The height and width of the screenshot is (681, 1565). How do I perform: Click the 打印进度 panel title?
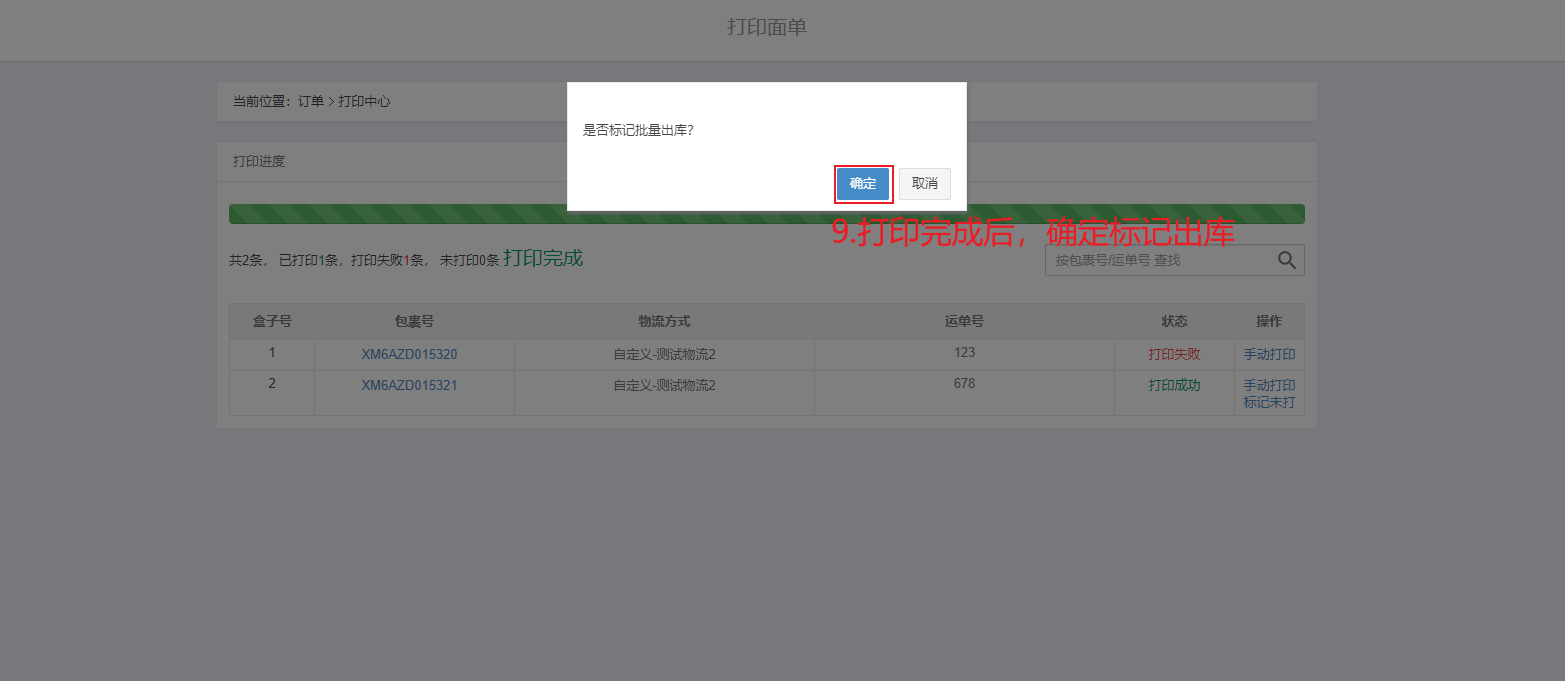coord(259,161)
